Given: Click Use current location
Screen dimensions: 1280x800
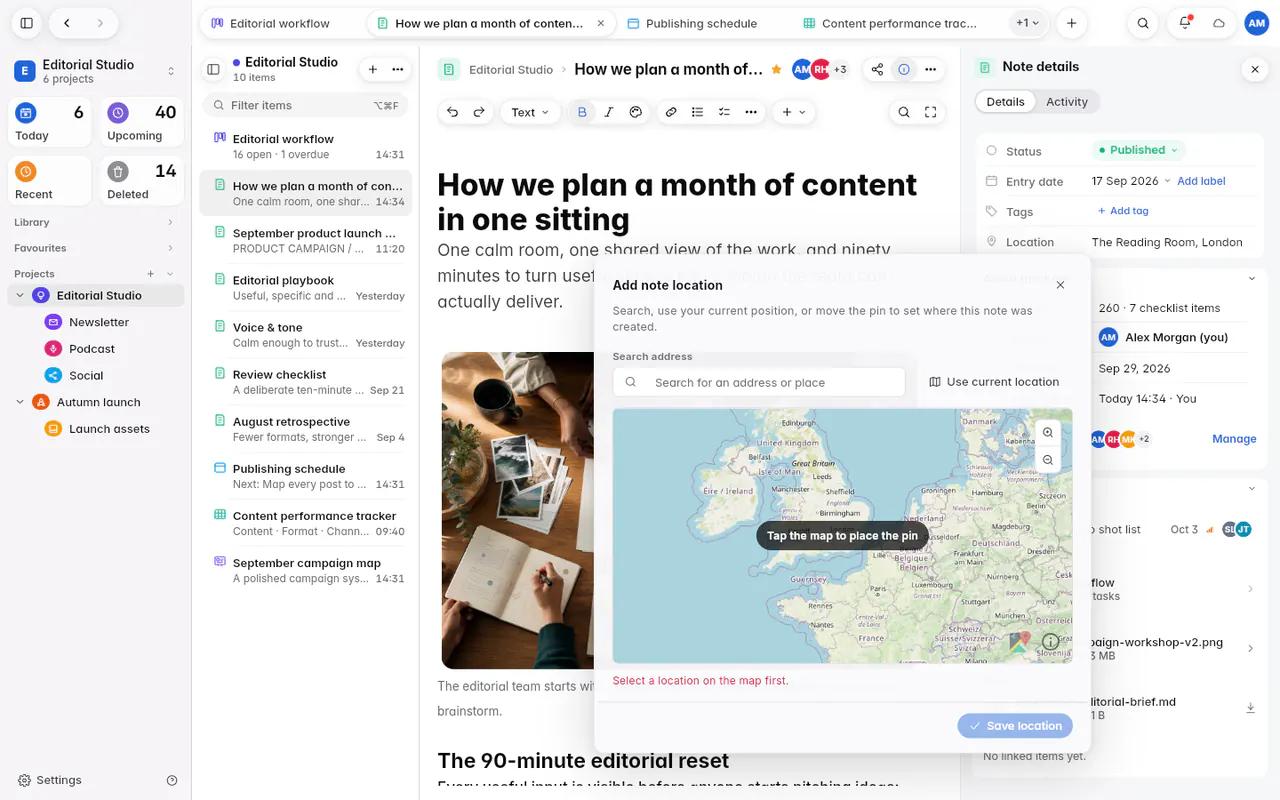Looking at the screenshot, I should click(994, 382).
